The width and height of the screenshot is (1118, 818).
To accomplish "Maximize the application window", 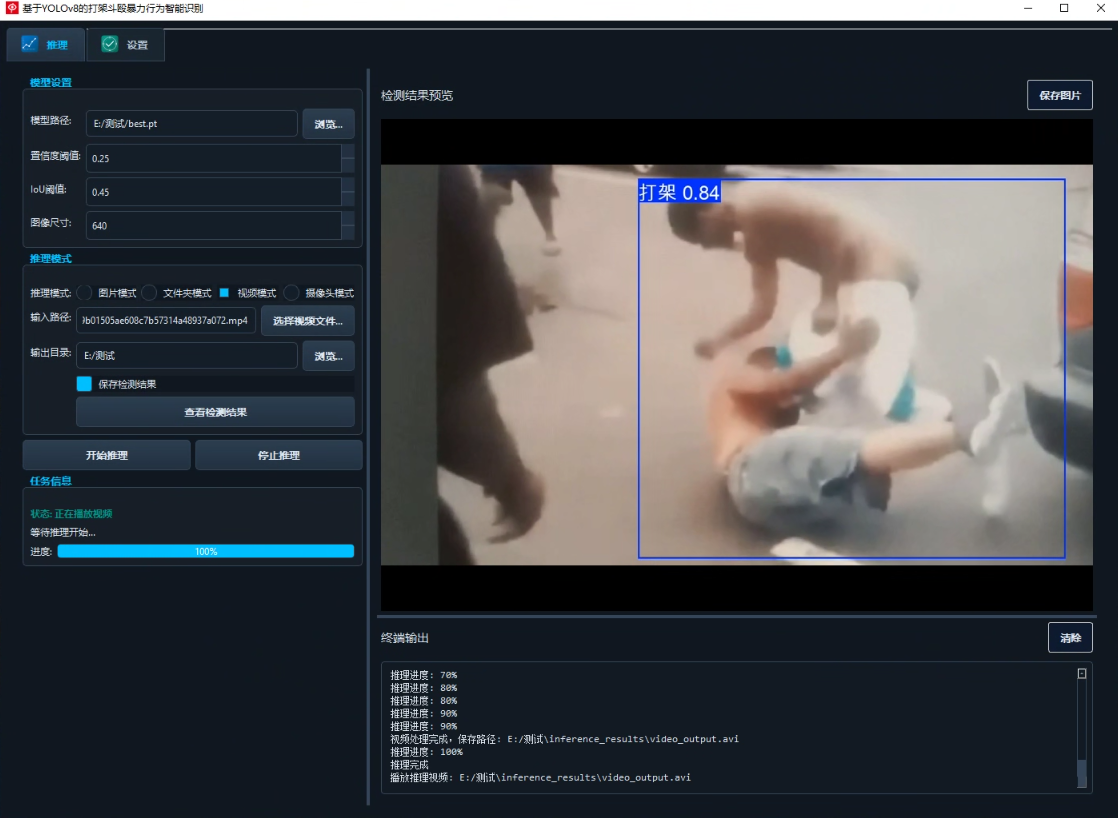I will tap(1064, 9).
